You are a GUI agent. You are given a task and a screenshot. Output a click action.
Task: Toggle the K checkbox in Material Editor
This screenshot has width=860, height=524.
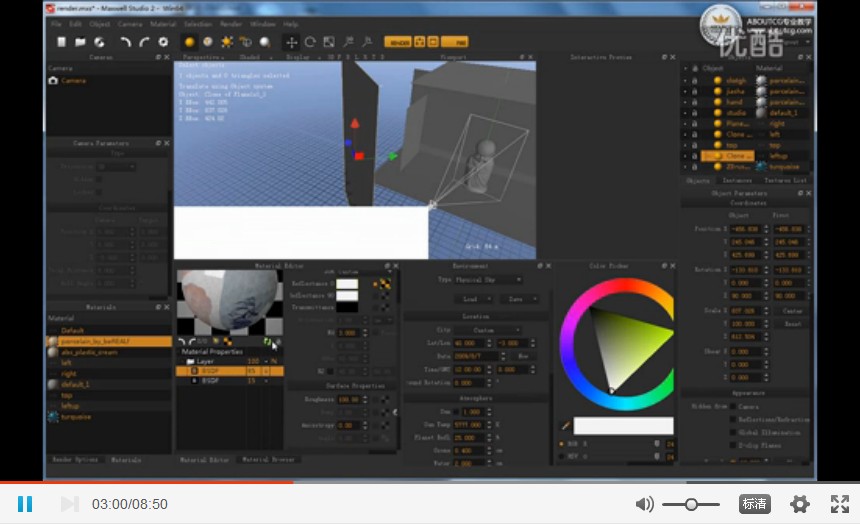click(x=330, y=371)
